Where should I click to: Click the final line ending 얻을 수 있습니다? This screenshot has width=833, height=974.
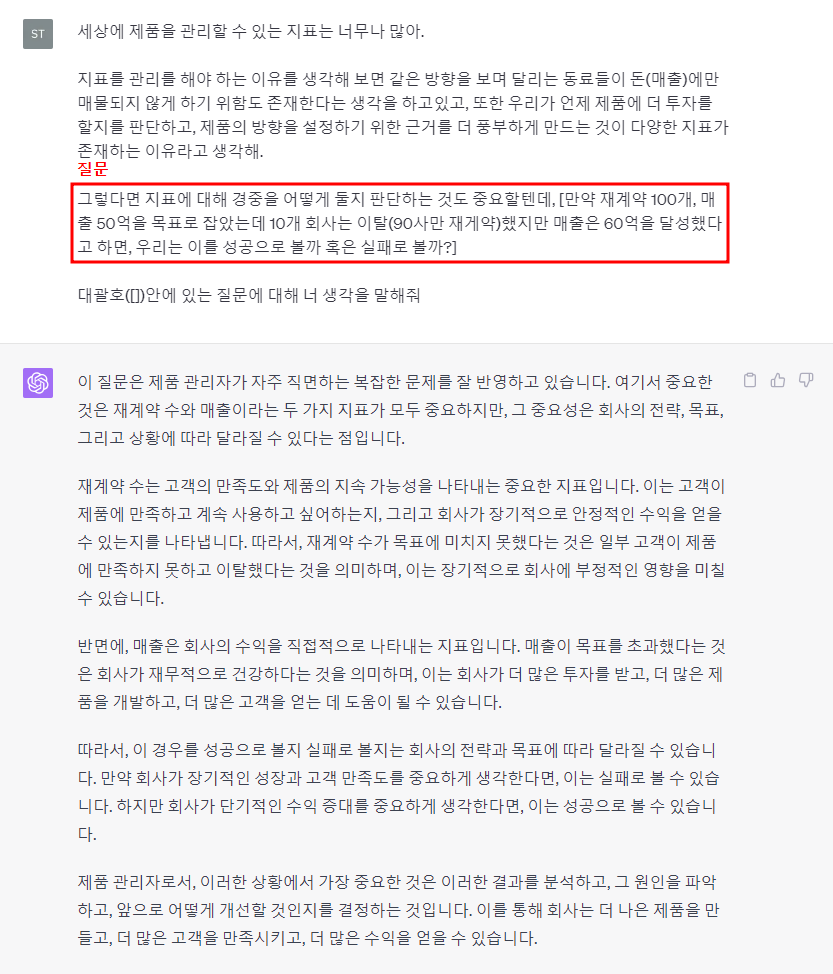307,937
